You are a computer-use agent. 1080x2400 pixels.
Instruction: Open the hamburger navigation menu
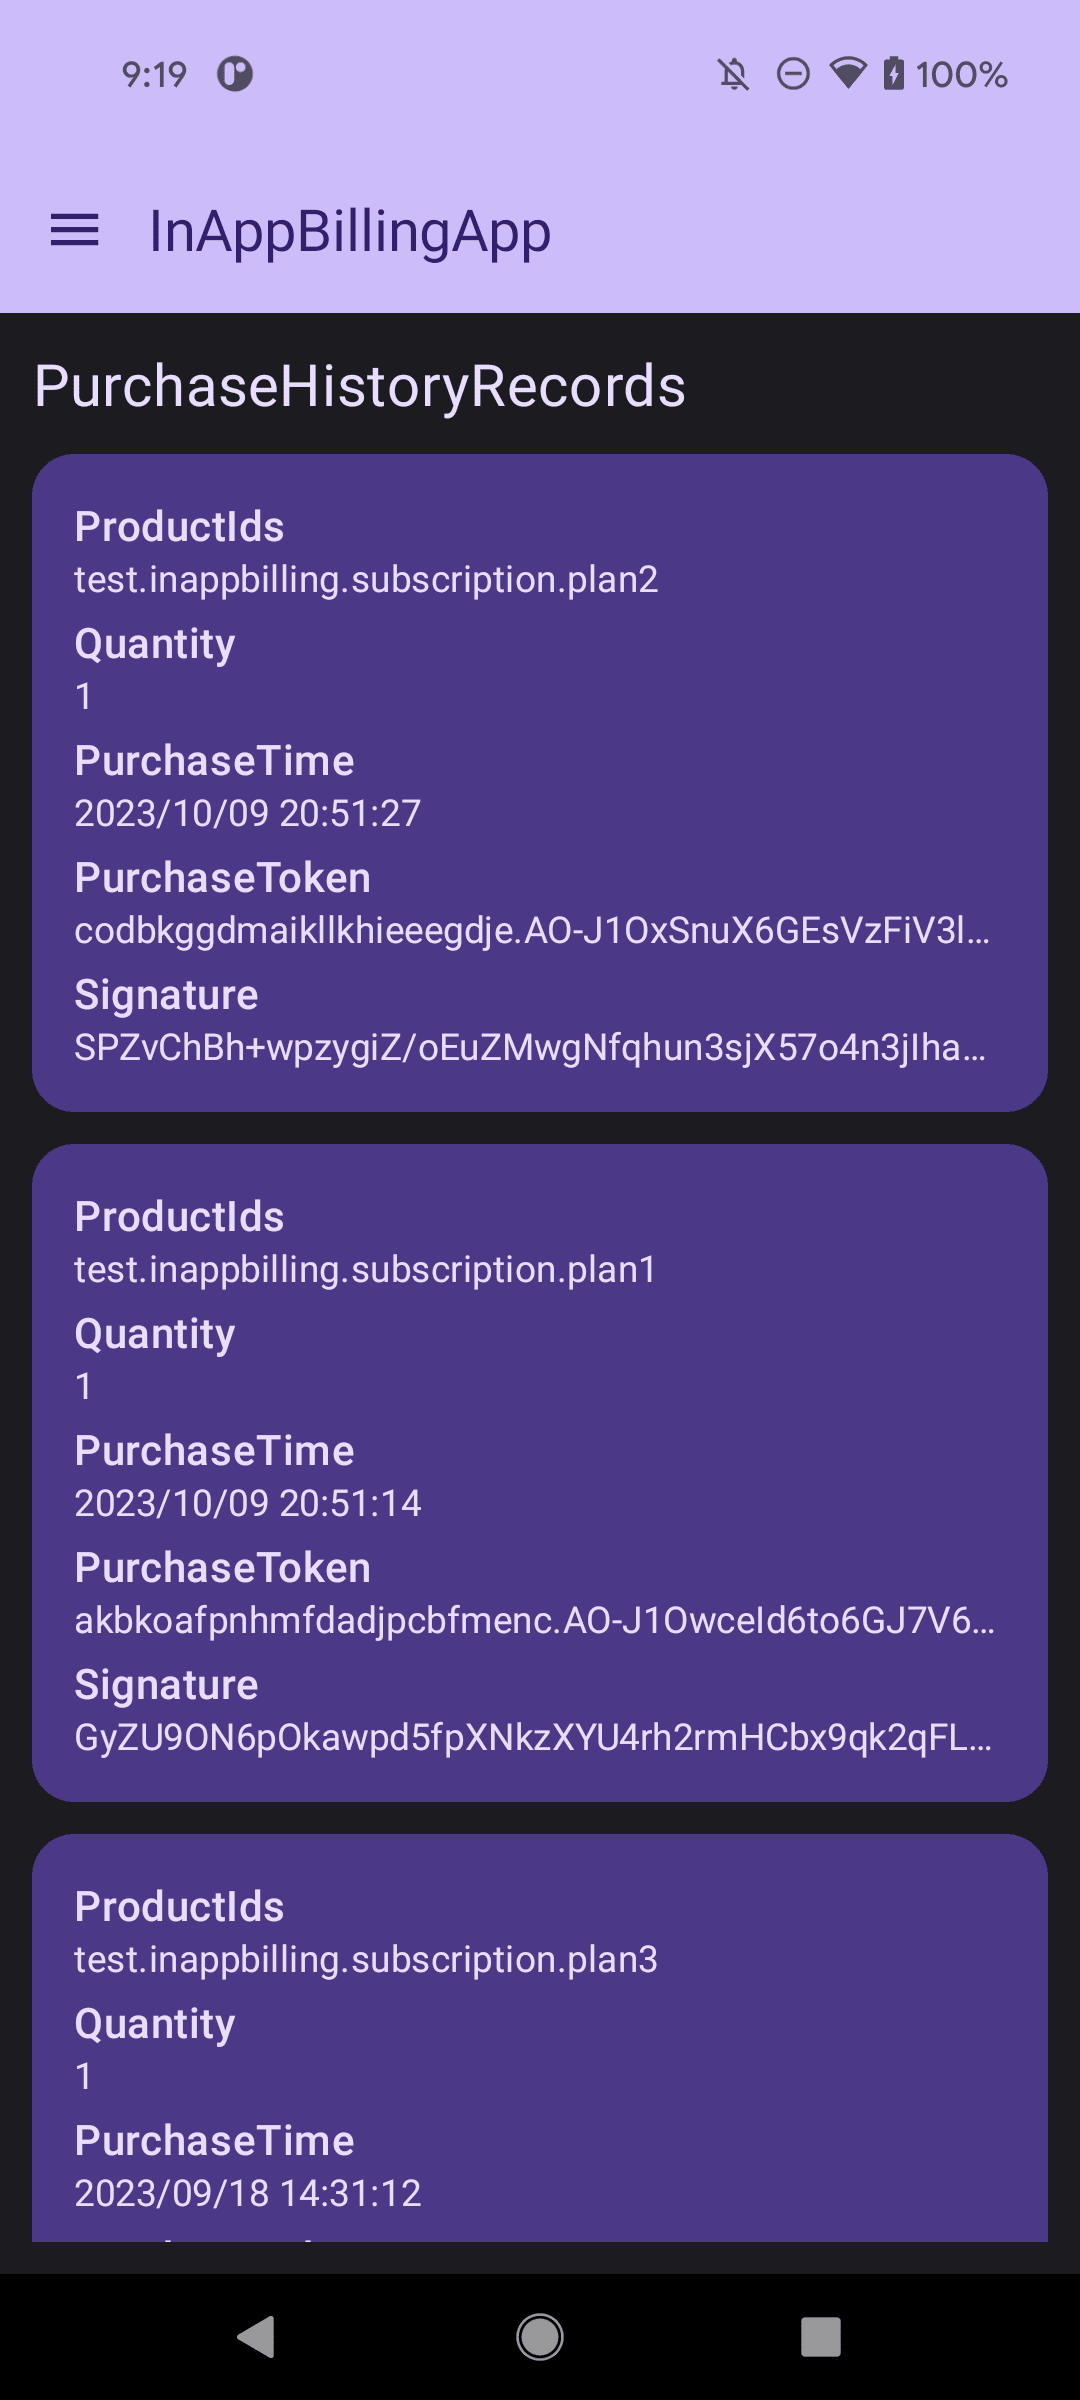coord(75,231)
